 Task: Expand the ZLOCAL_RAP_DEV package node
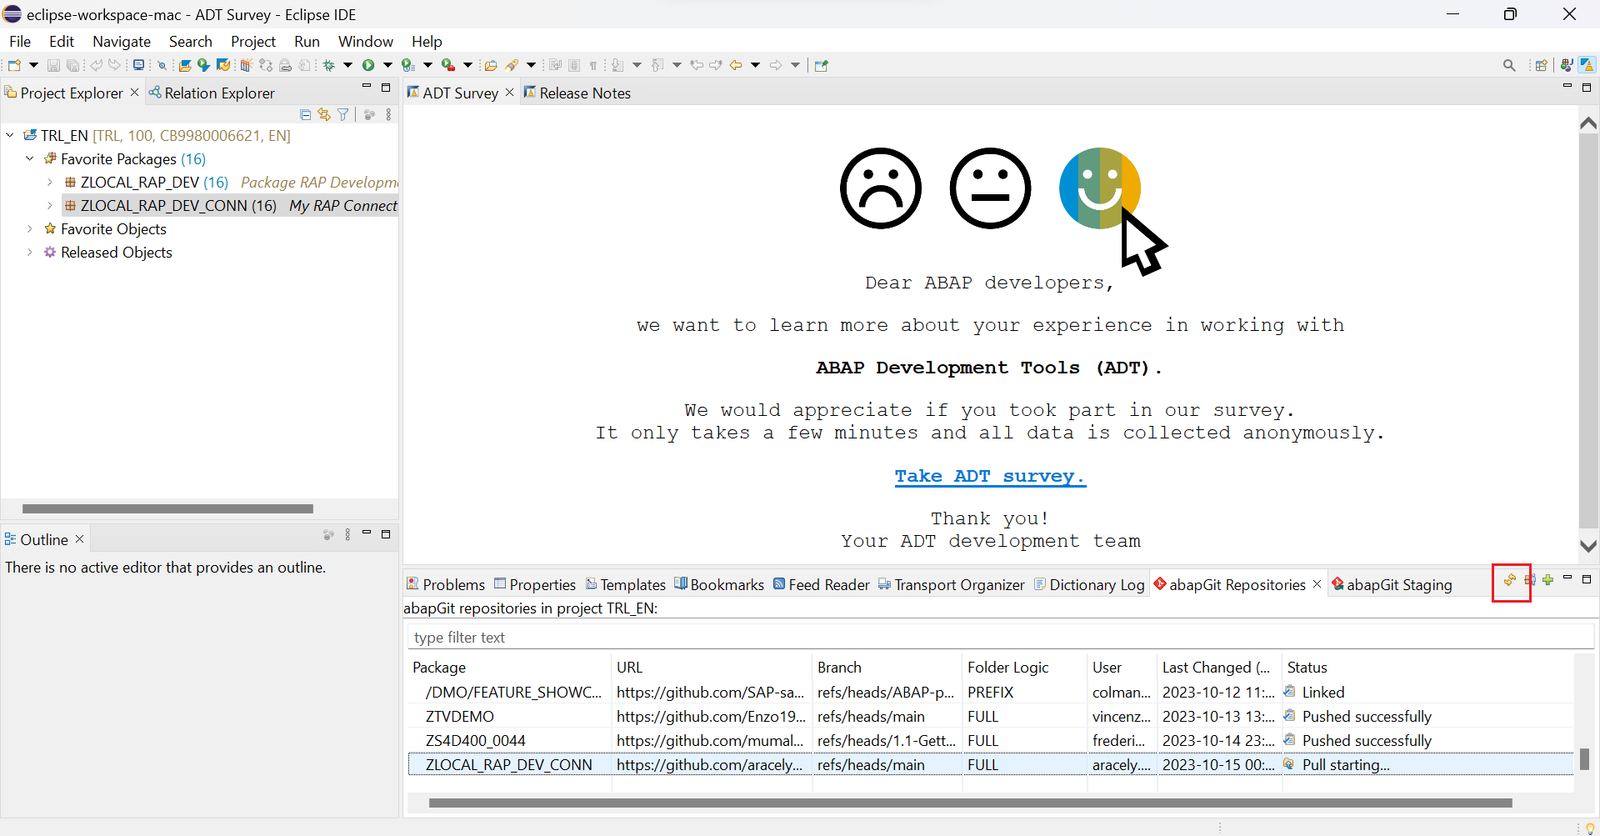(50, 182)
